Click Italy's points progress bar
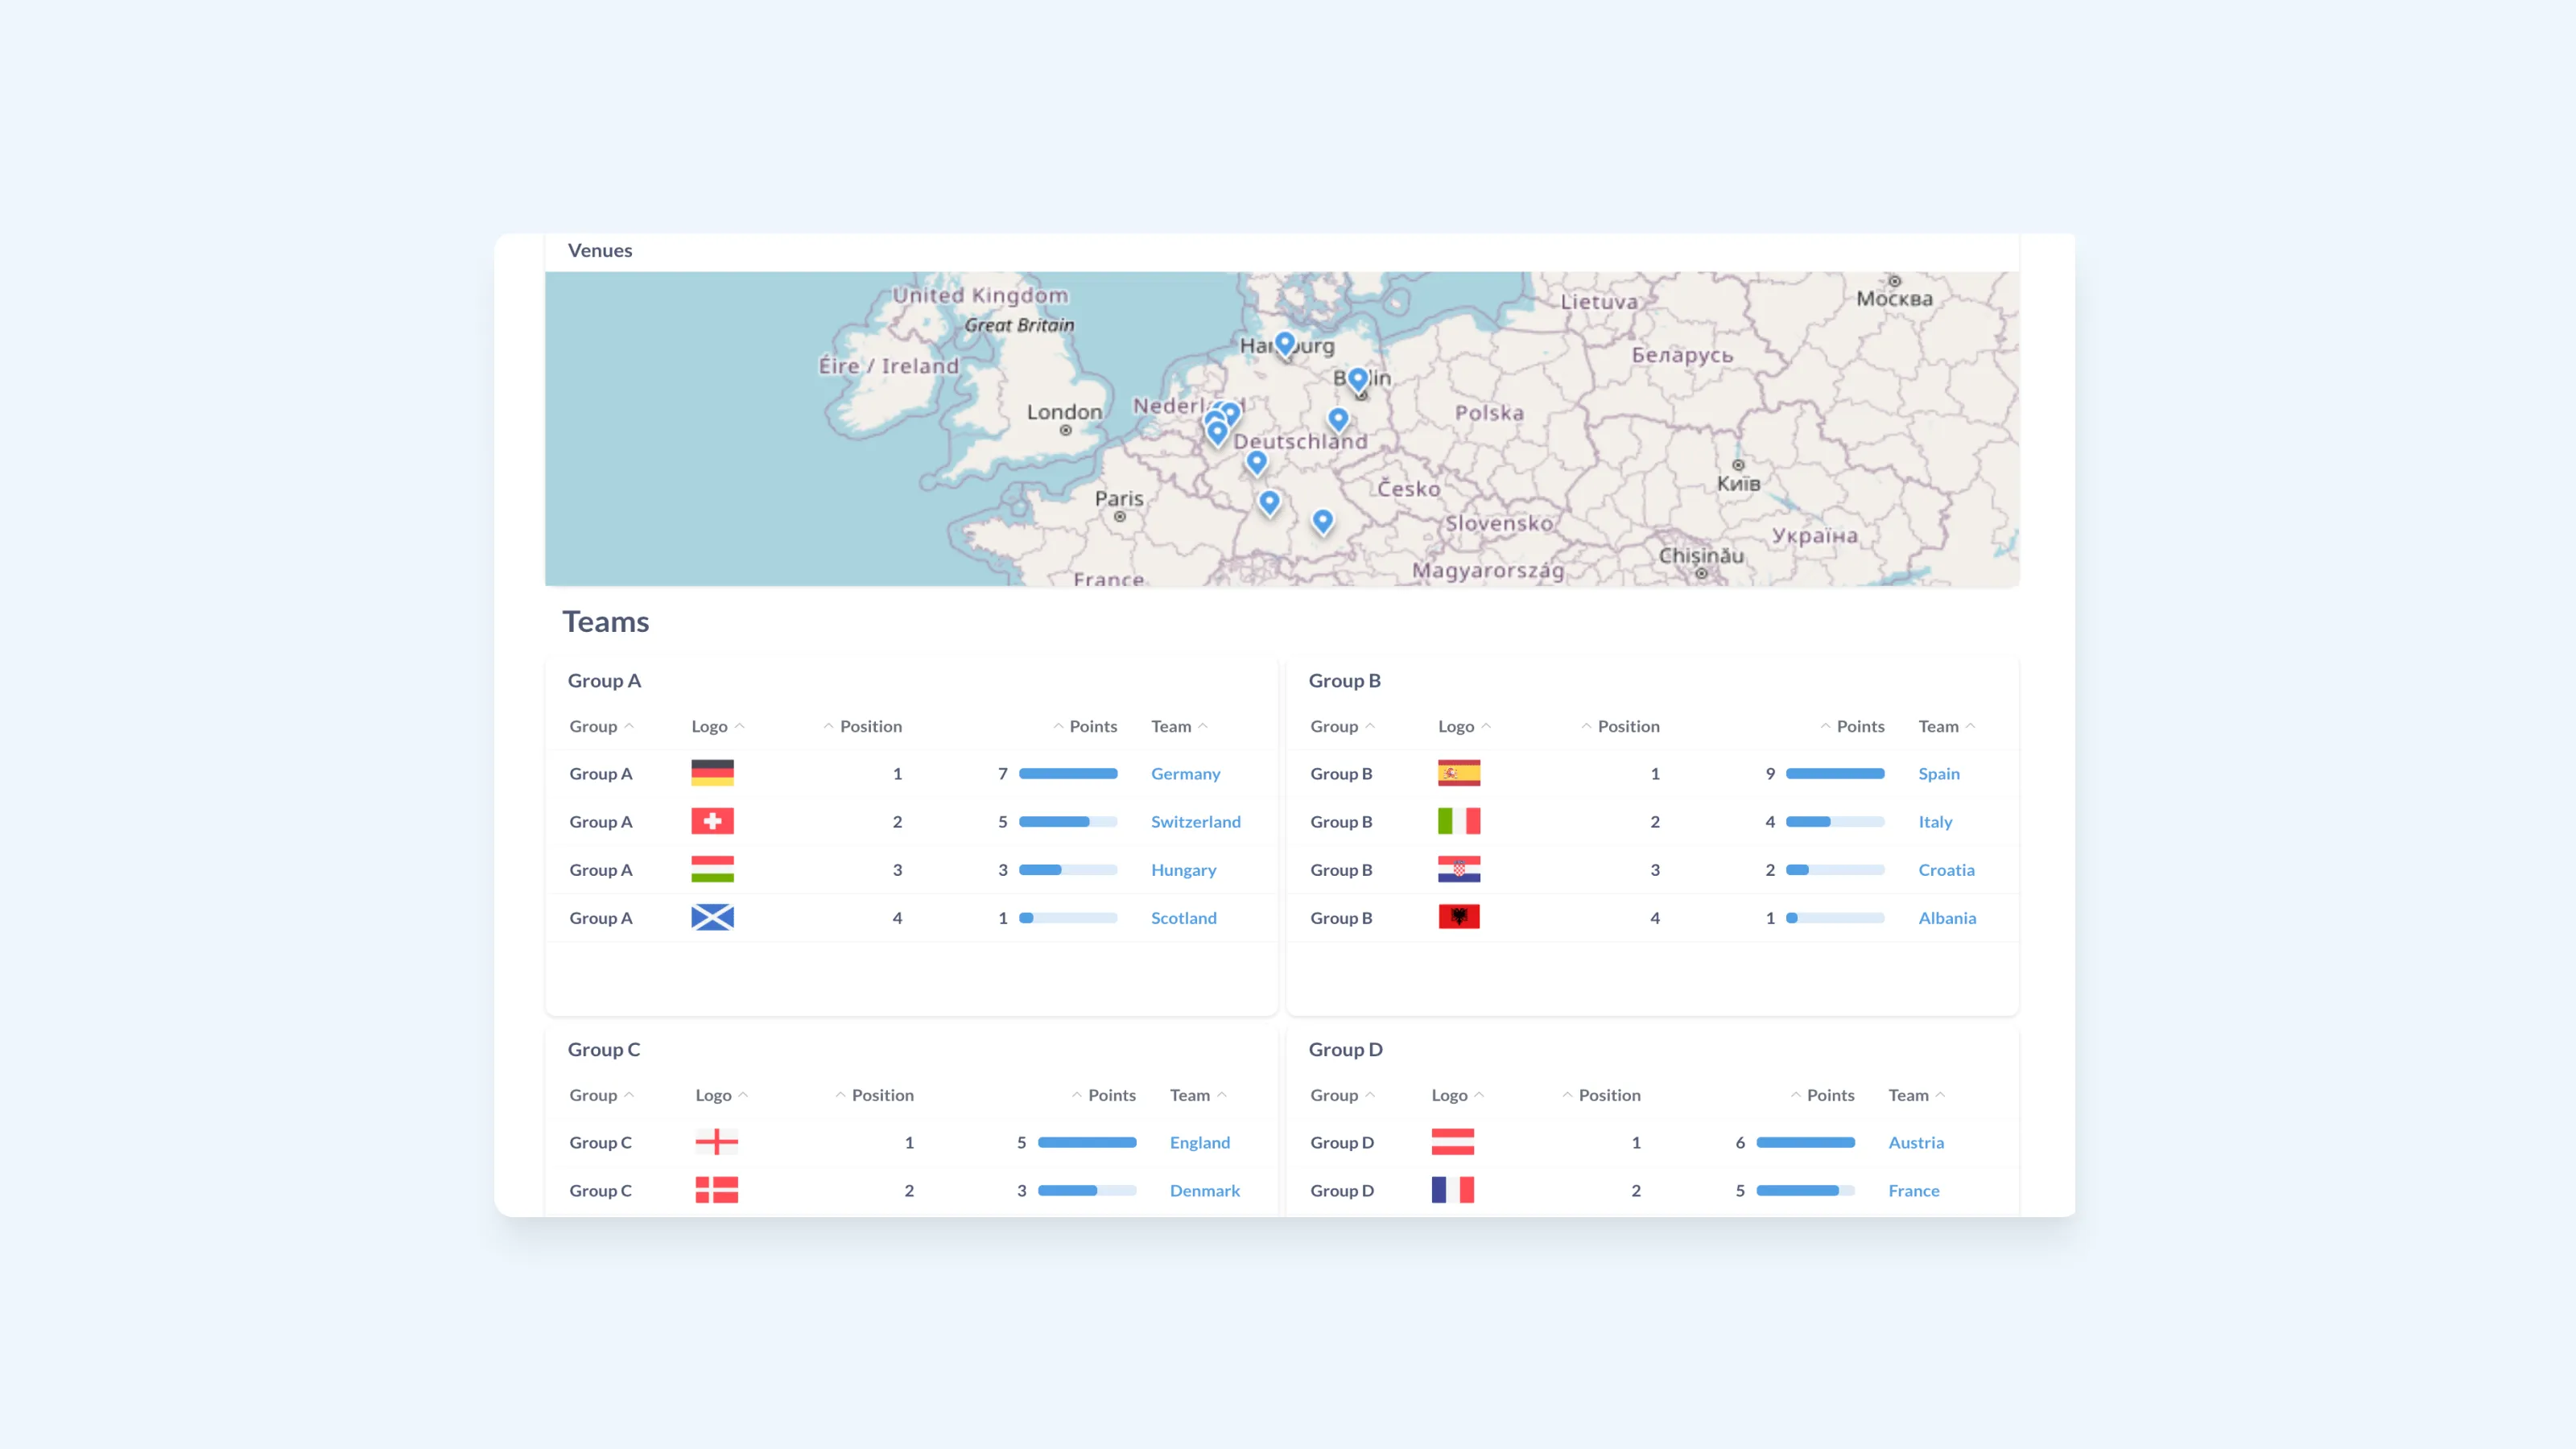Screen dimensions: 2576x1449 click(x=1834, y=821)
